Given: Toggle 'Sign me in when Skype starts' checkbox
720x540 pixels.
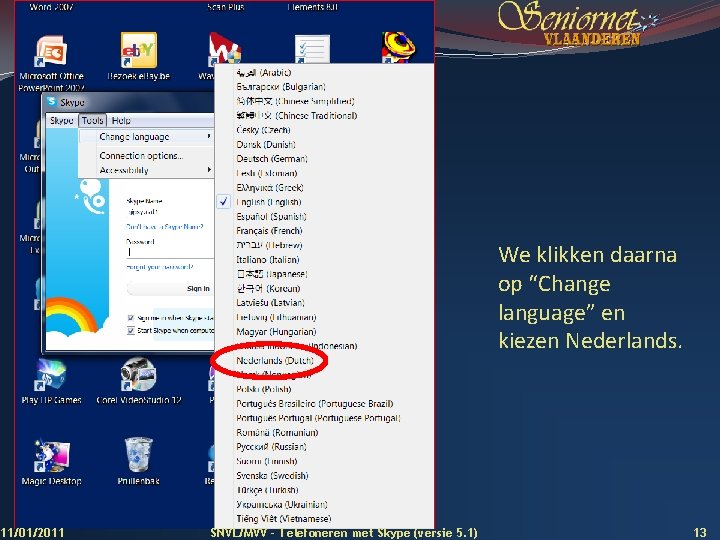Looking at the screenshot, I should [131, 318].
